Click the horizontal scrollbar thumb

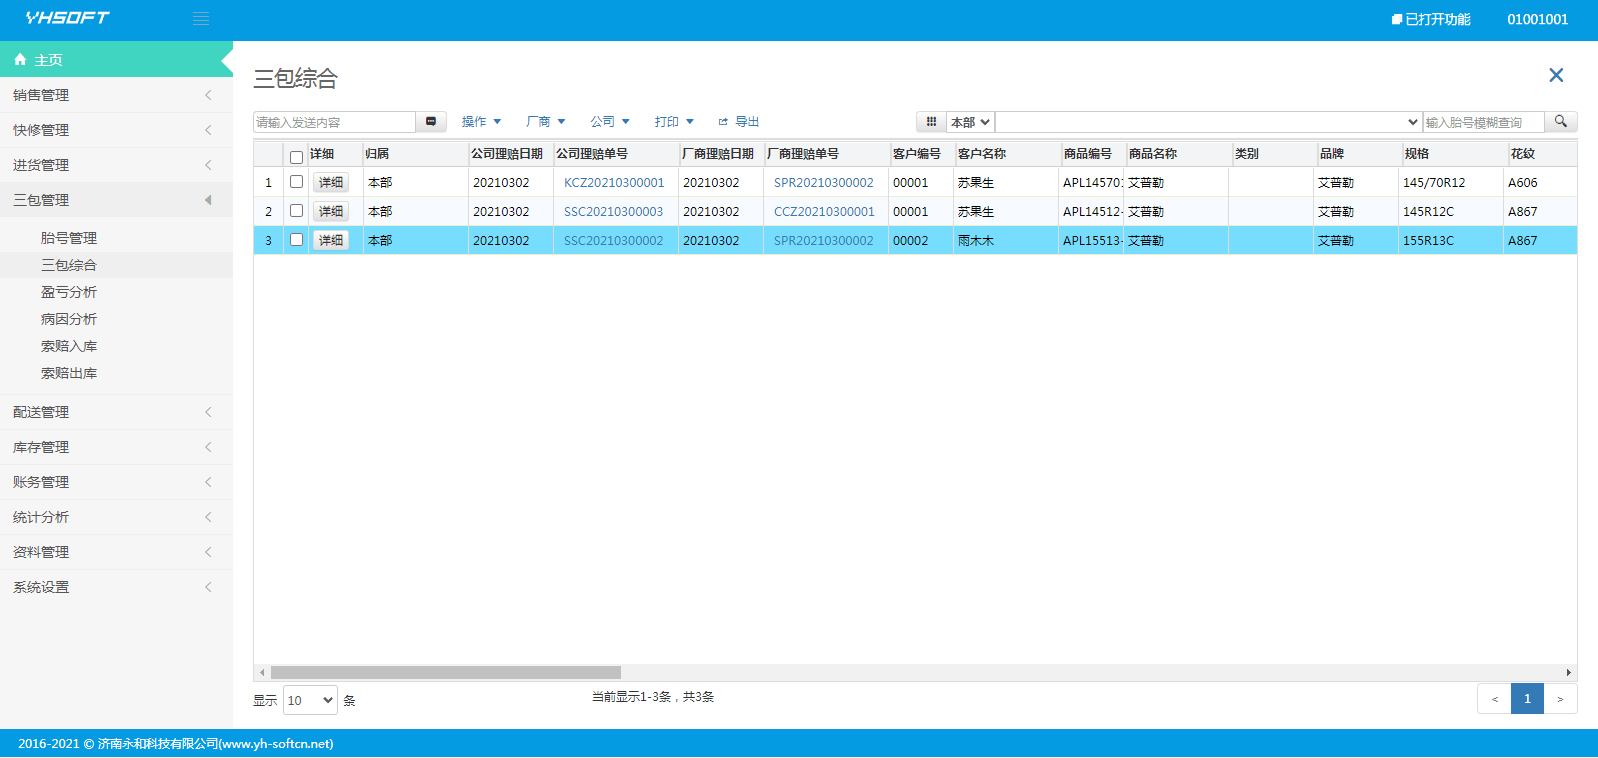[446, 673]
